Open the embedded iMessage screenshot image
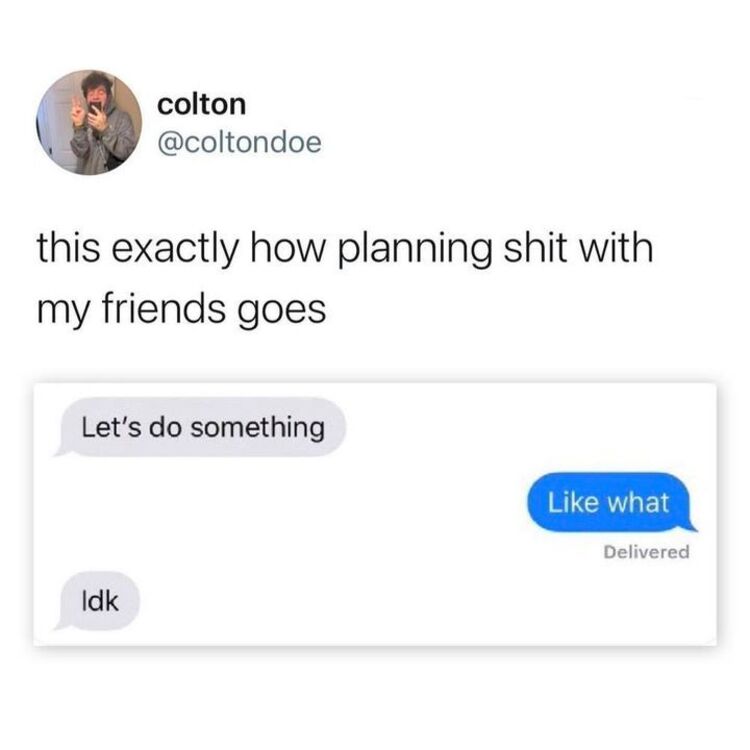 (375, 514)
